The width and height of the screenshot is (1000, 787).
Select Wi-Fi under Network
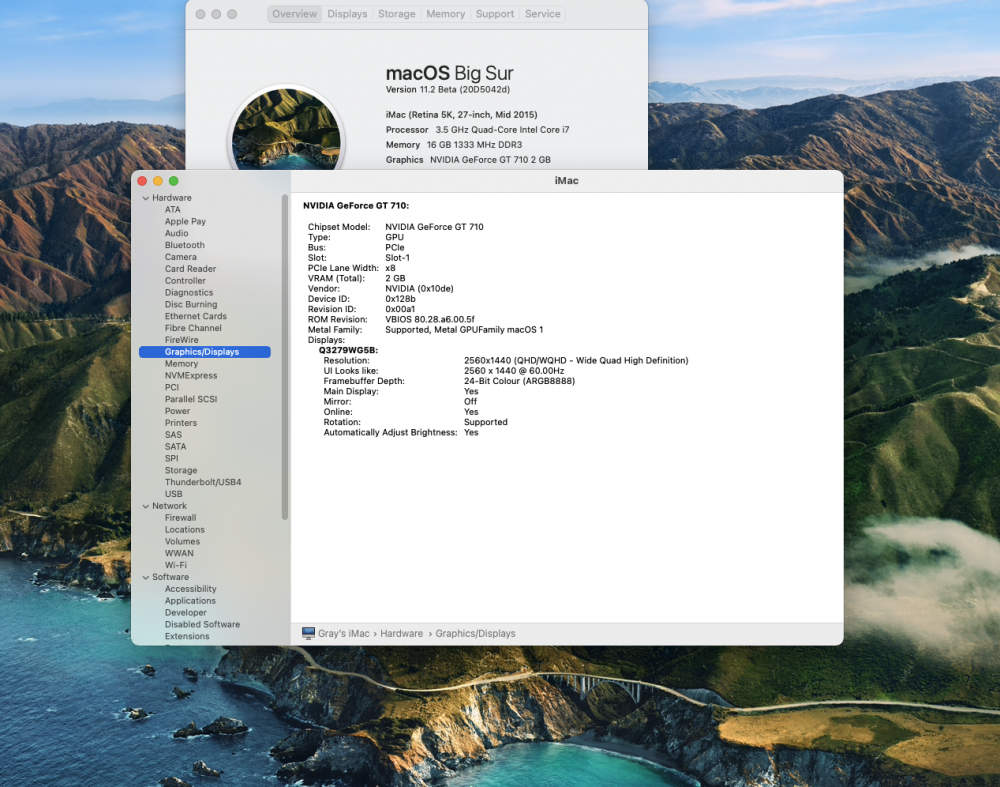(175, 565)
